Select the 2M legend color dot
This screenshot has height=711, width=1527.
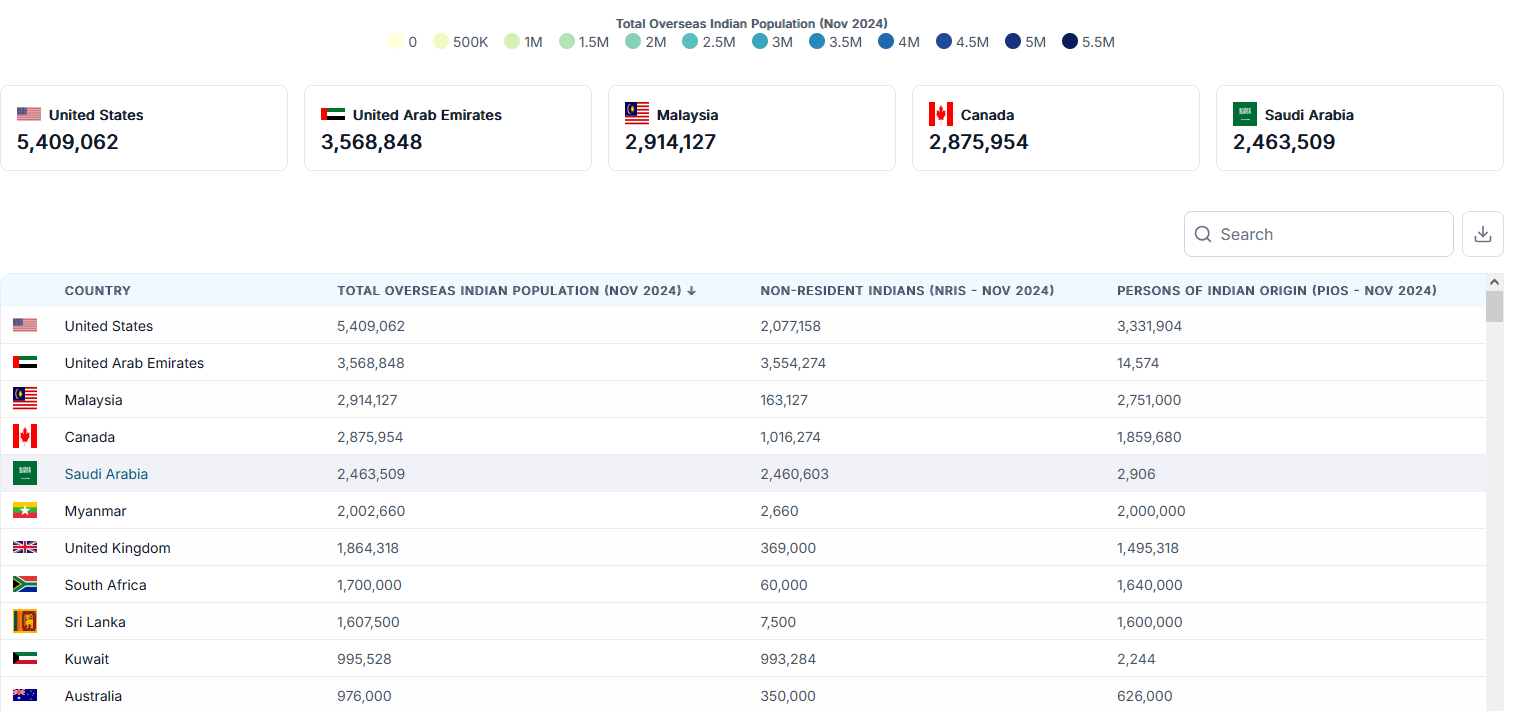pos(633,42)
